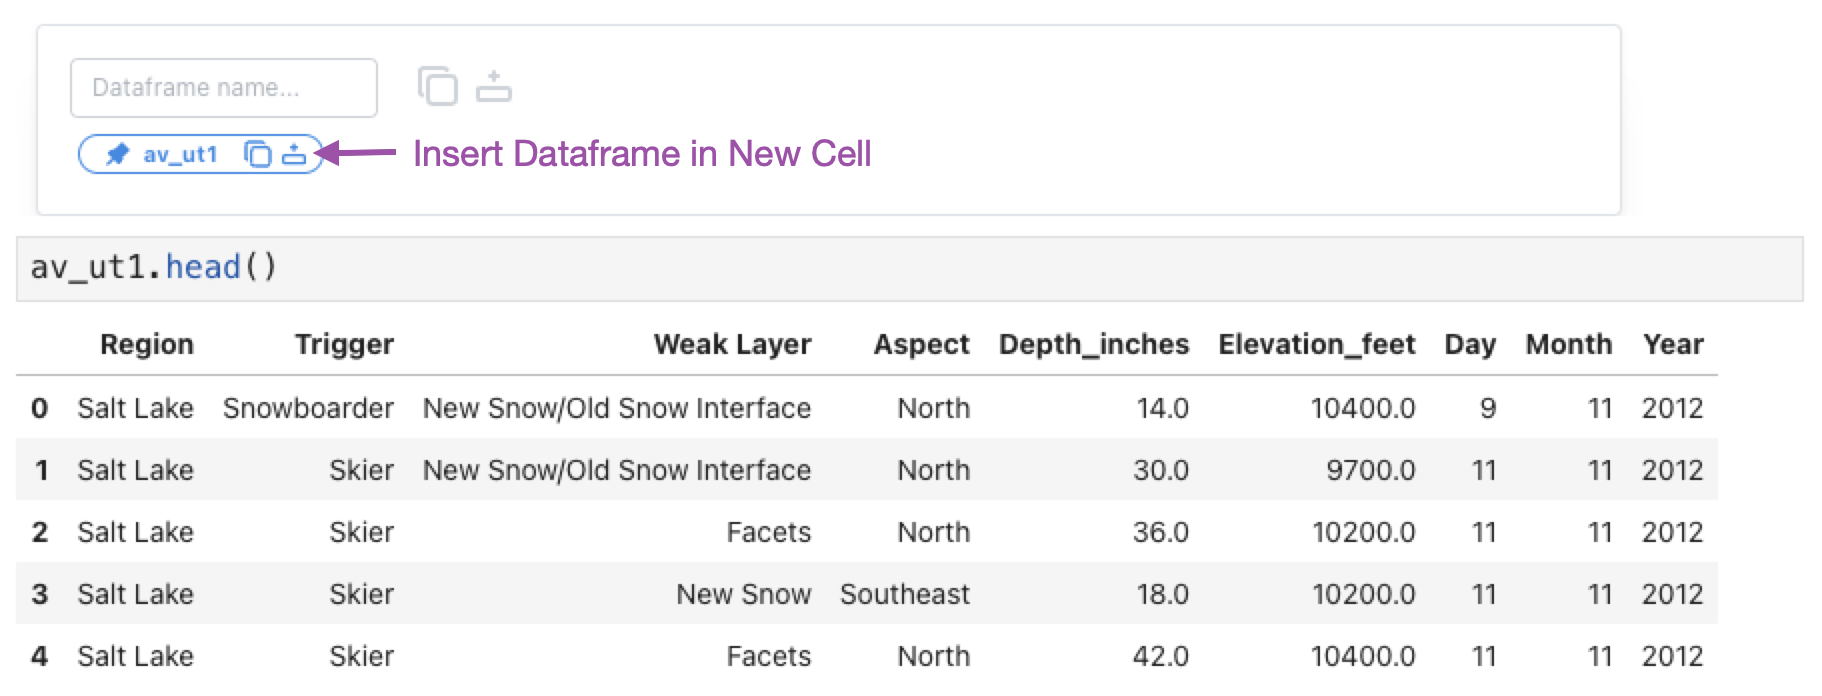Click the Month column header
Screen dimensions: 1822x696
coord(1569,344)
